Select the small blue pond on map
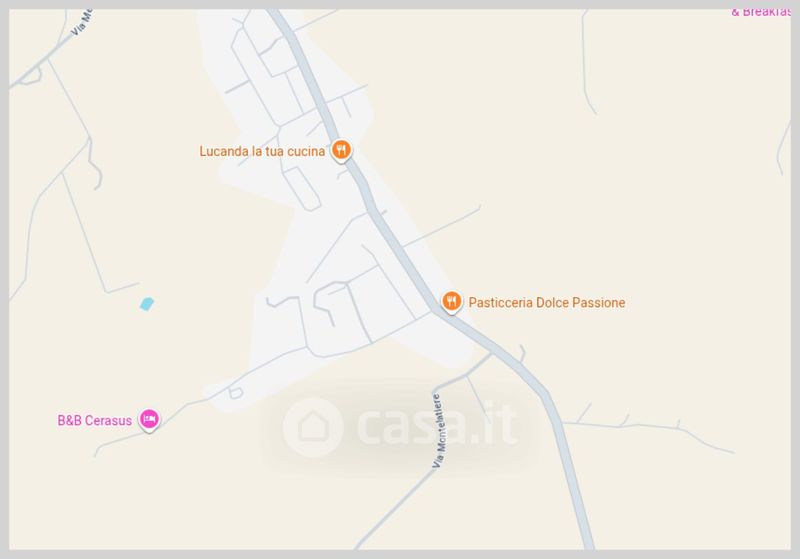This screenshot has height=559, width=800. click(146, 304)
